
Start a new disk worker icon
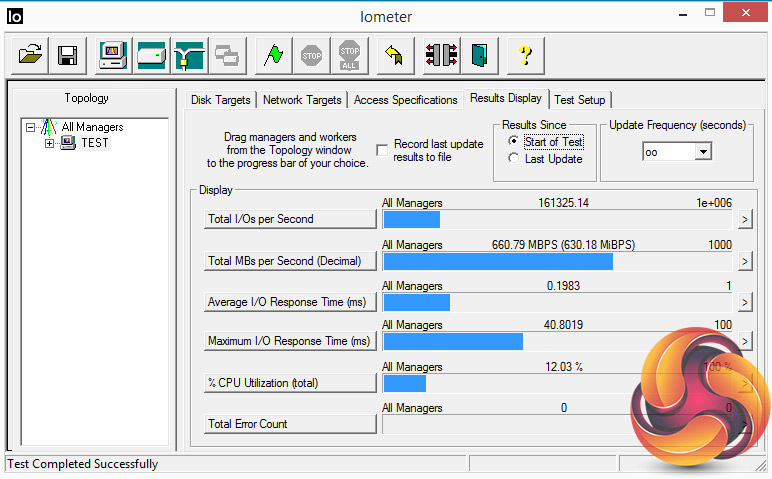point(151,55)
